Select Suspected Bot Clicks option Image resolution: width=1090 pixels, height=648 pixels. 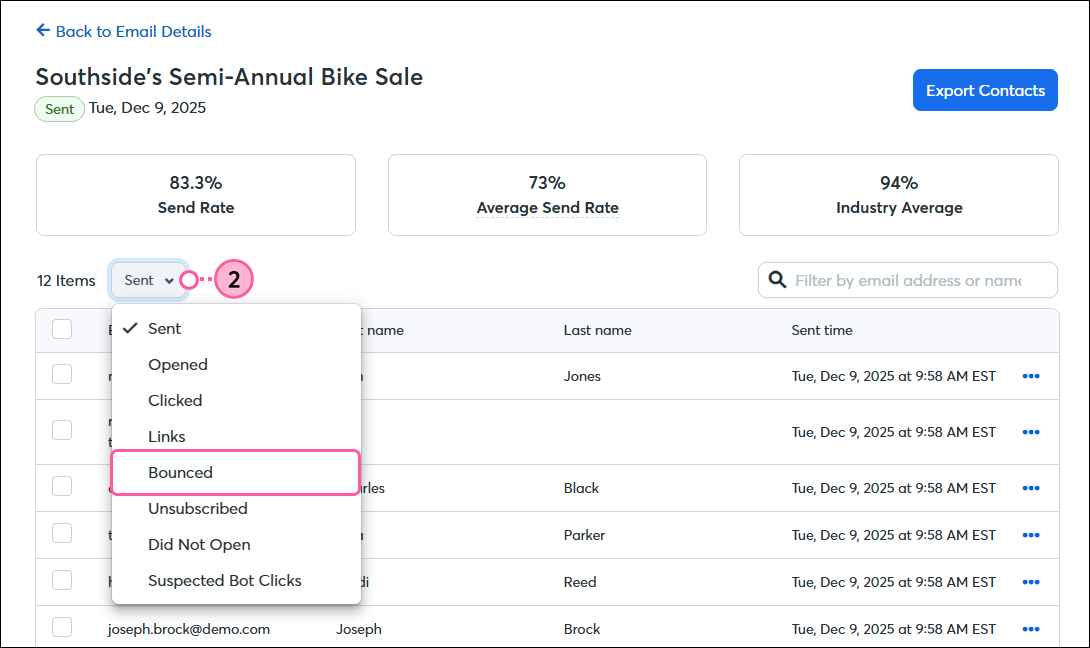point(224,580)
